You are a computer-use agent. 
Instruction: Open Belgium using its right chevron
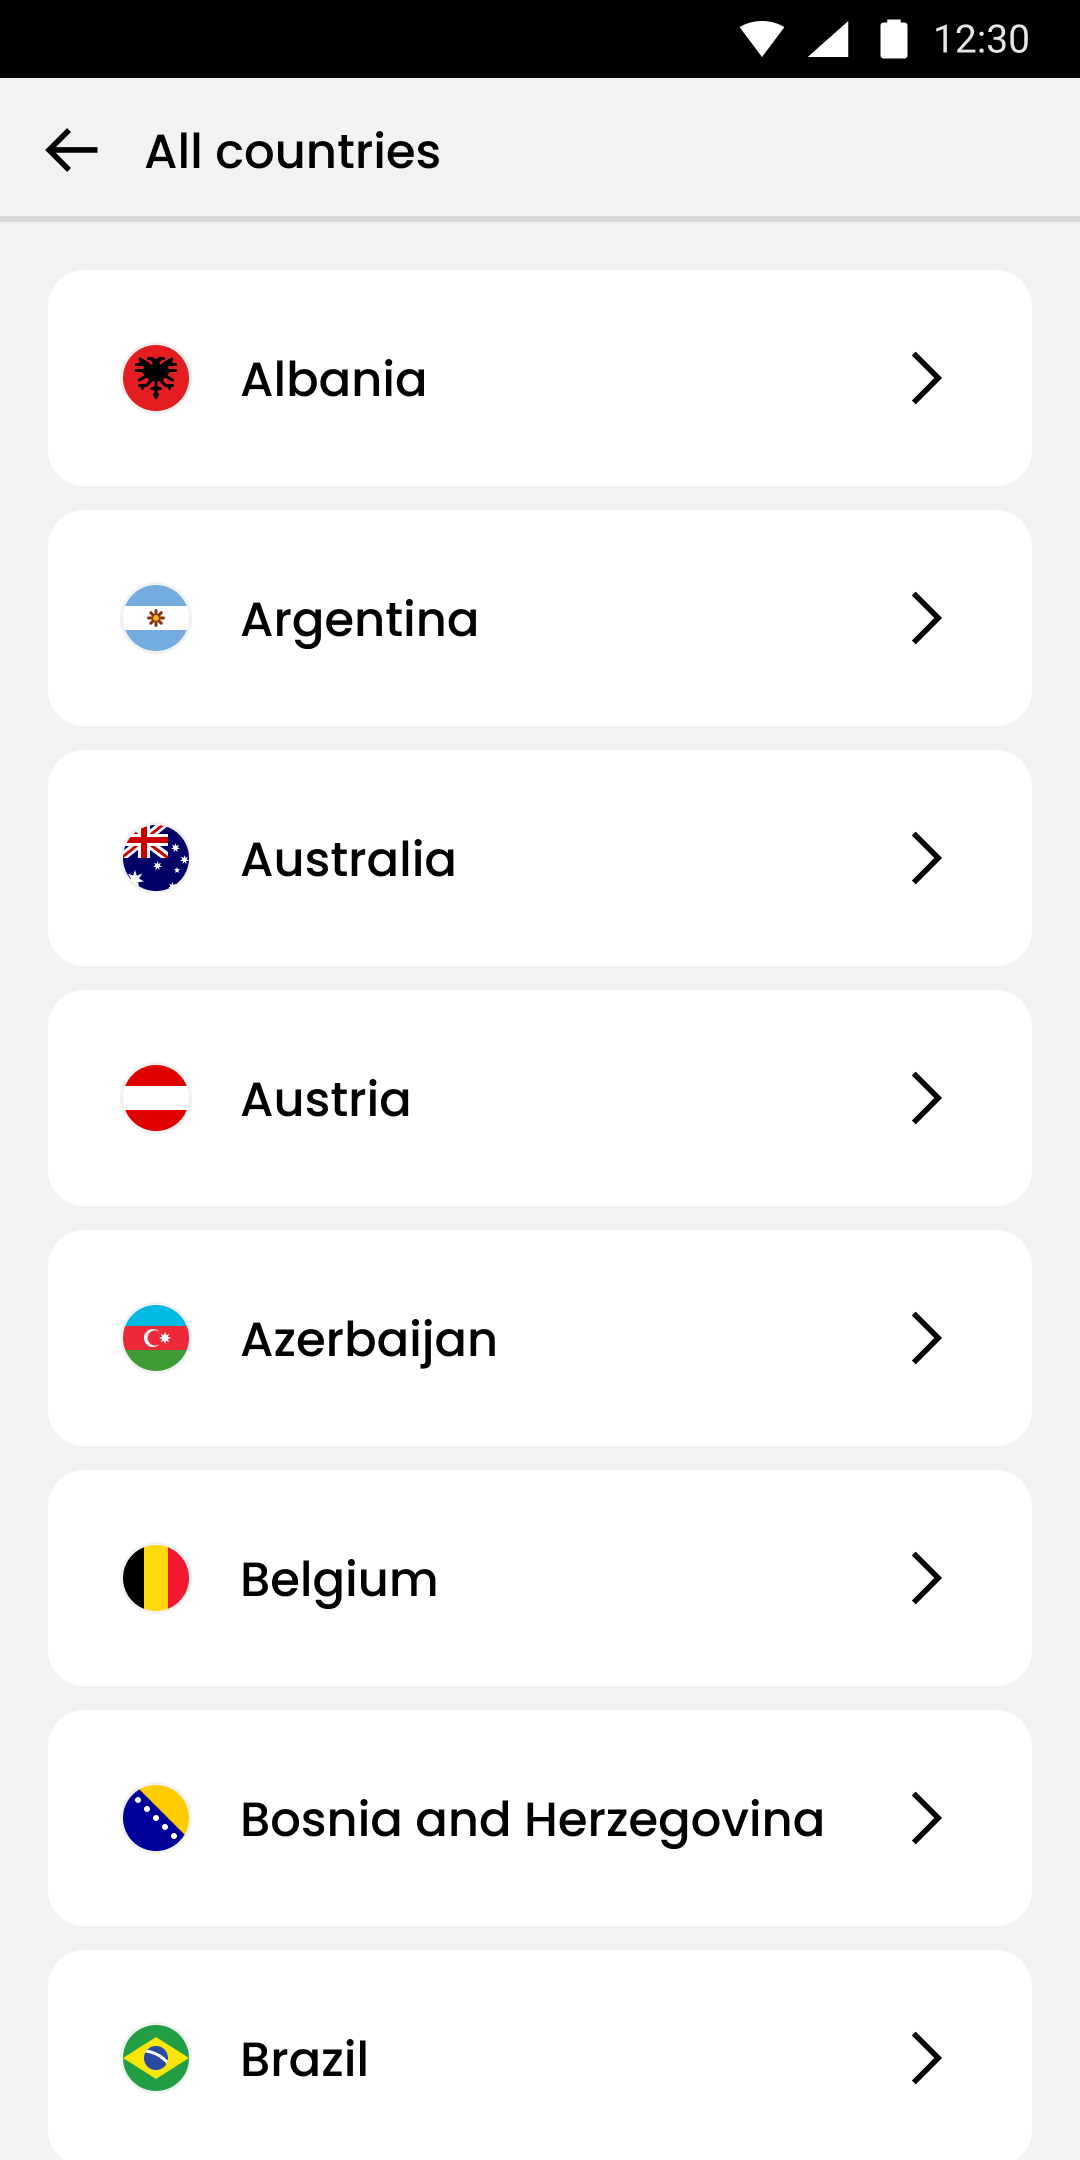(x=927, y=1578)
